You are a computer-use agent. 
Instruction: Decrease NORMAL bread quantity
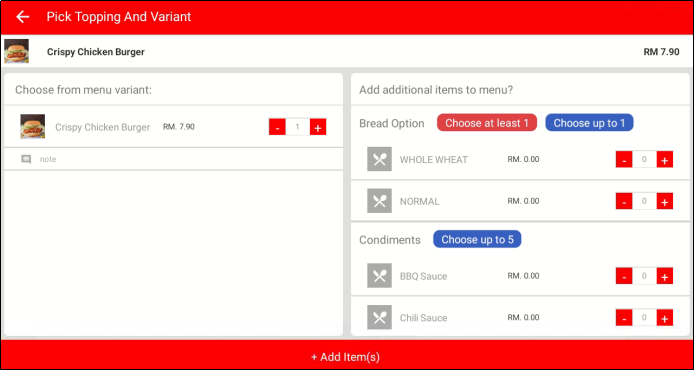624,201
